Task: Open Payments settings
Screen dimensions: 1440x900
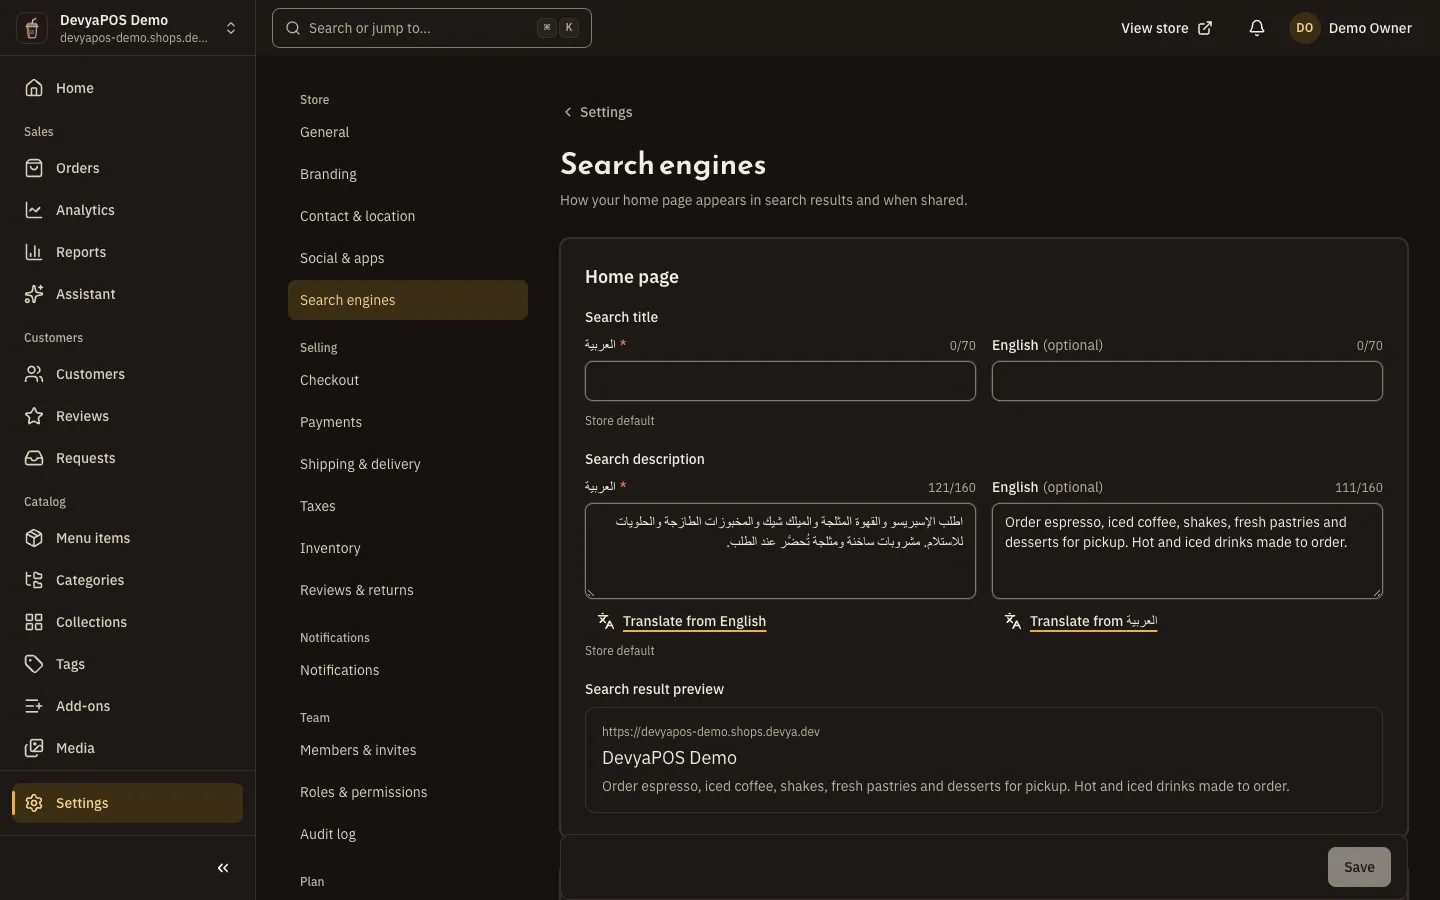Action: [408, 422]
